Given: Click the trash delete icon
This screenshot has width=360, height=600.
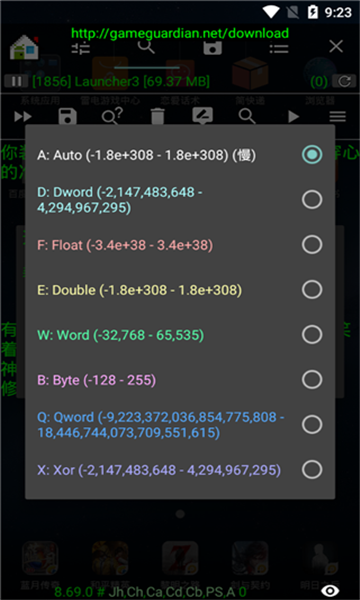Looking at the screenshot, I should [x=158, y=116].
